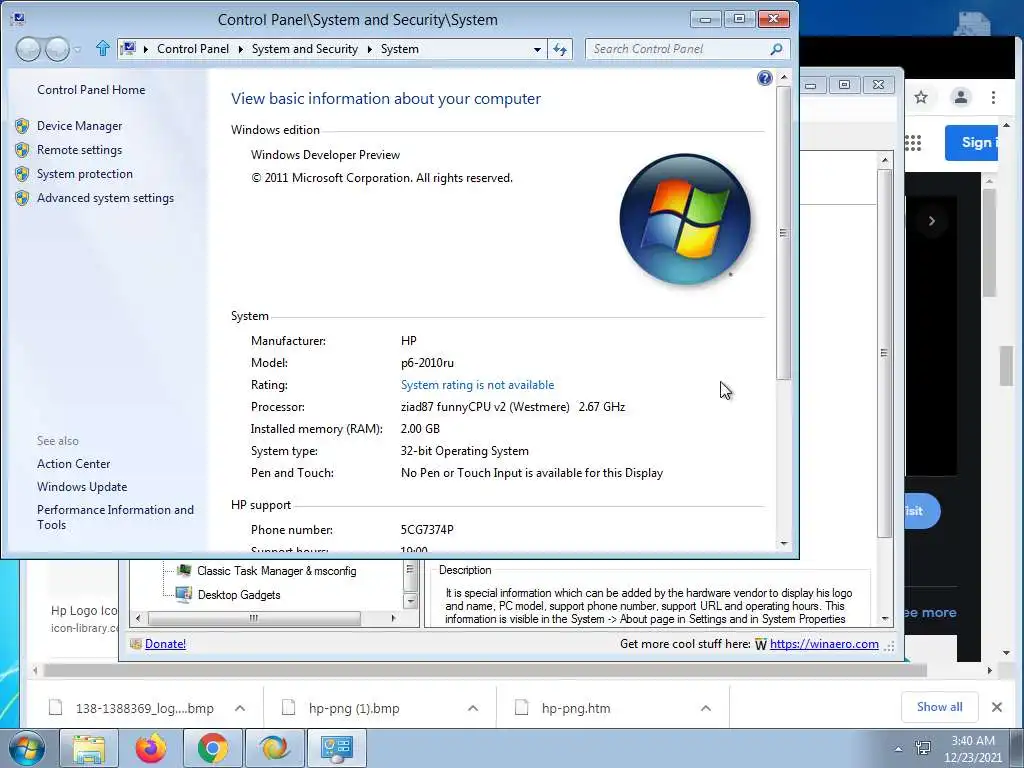Open the Windows Start button
Viewport: 1024px width, 768px height.
26,748
